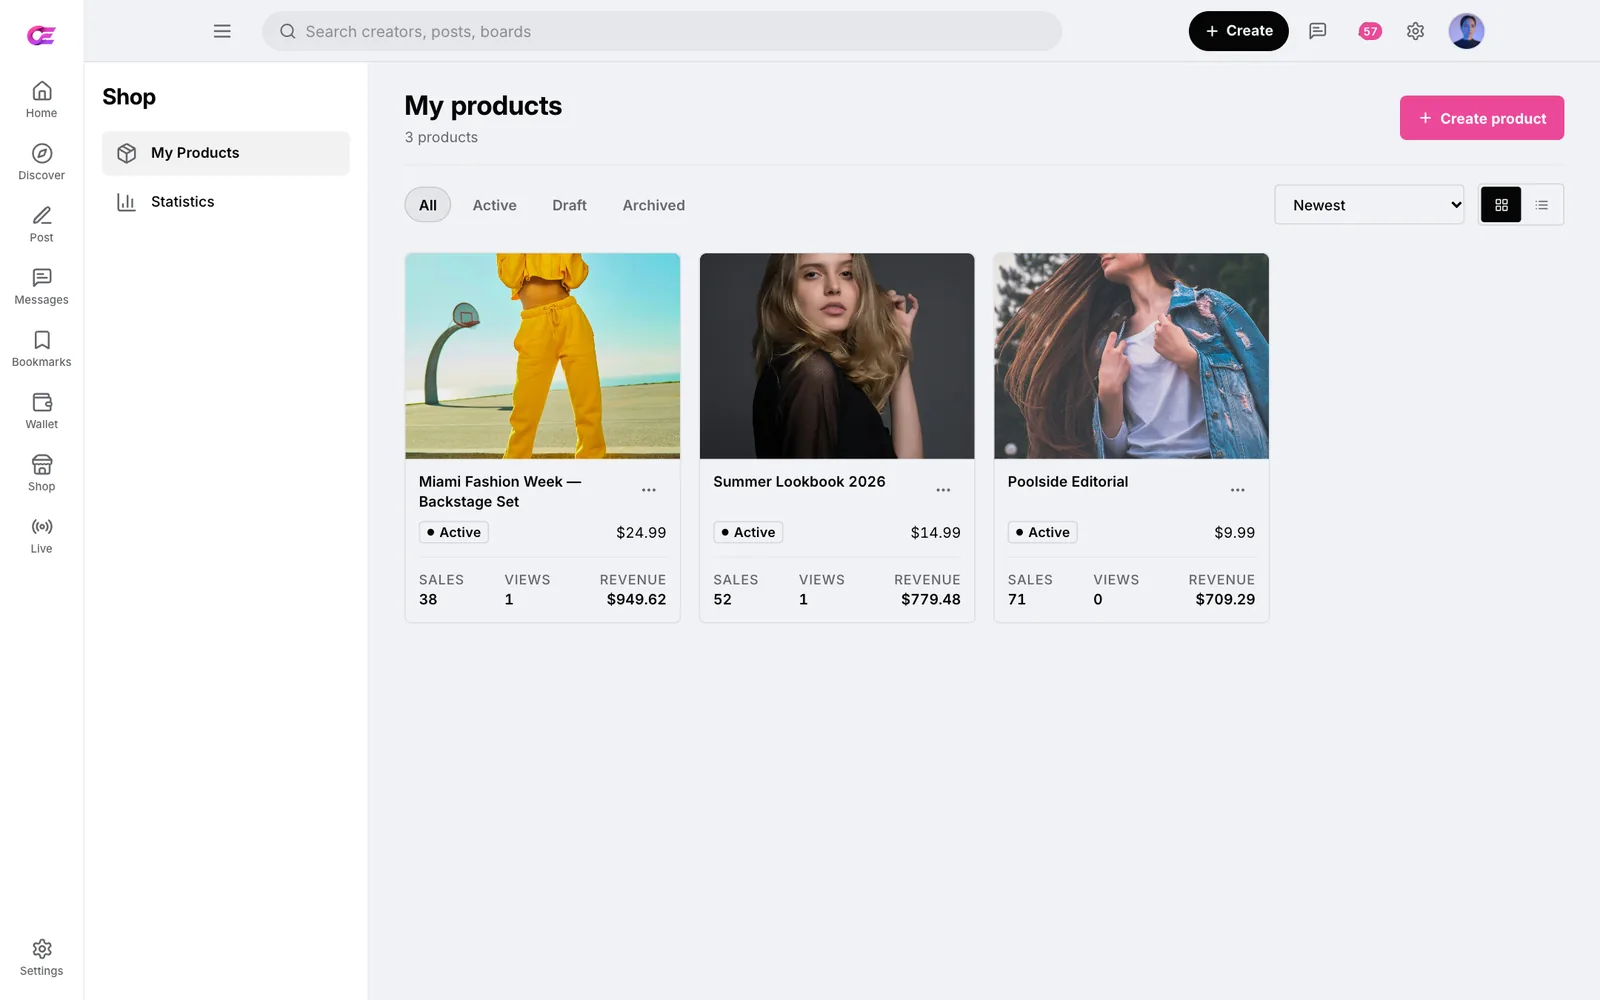Select the All filter tab
Screen dimensions: 1600x1000
pyautogui.click(x=428, y=205)
